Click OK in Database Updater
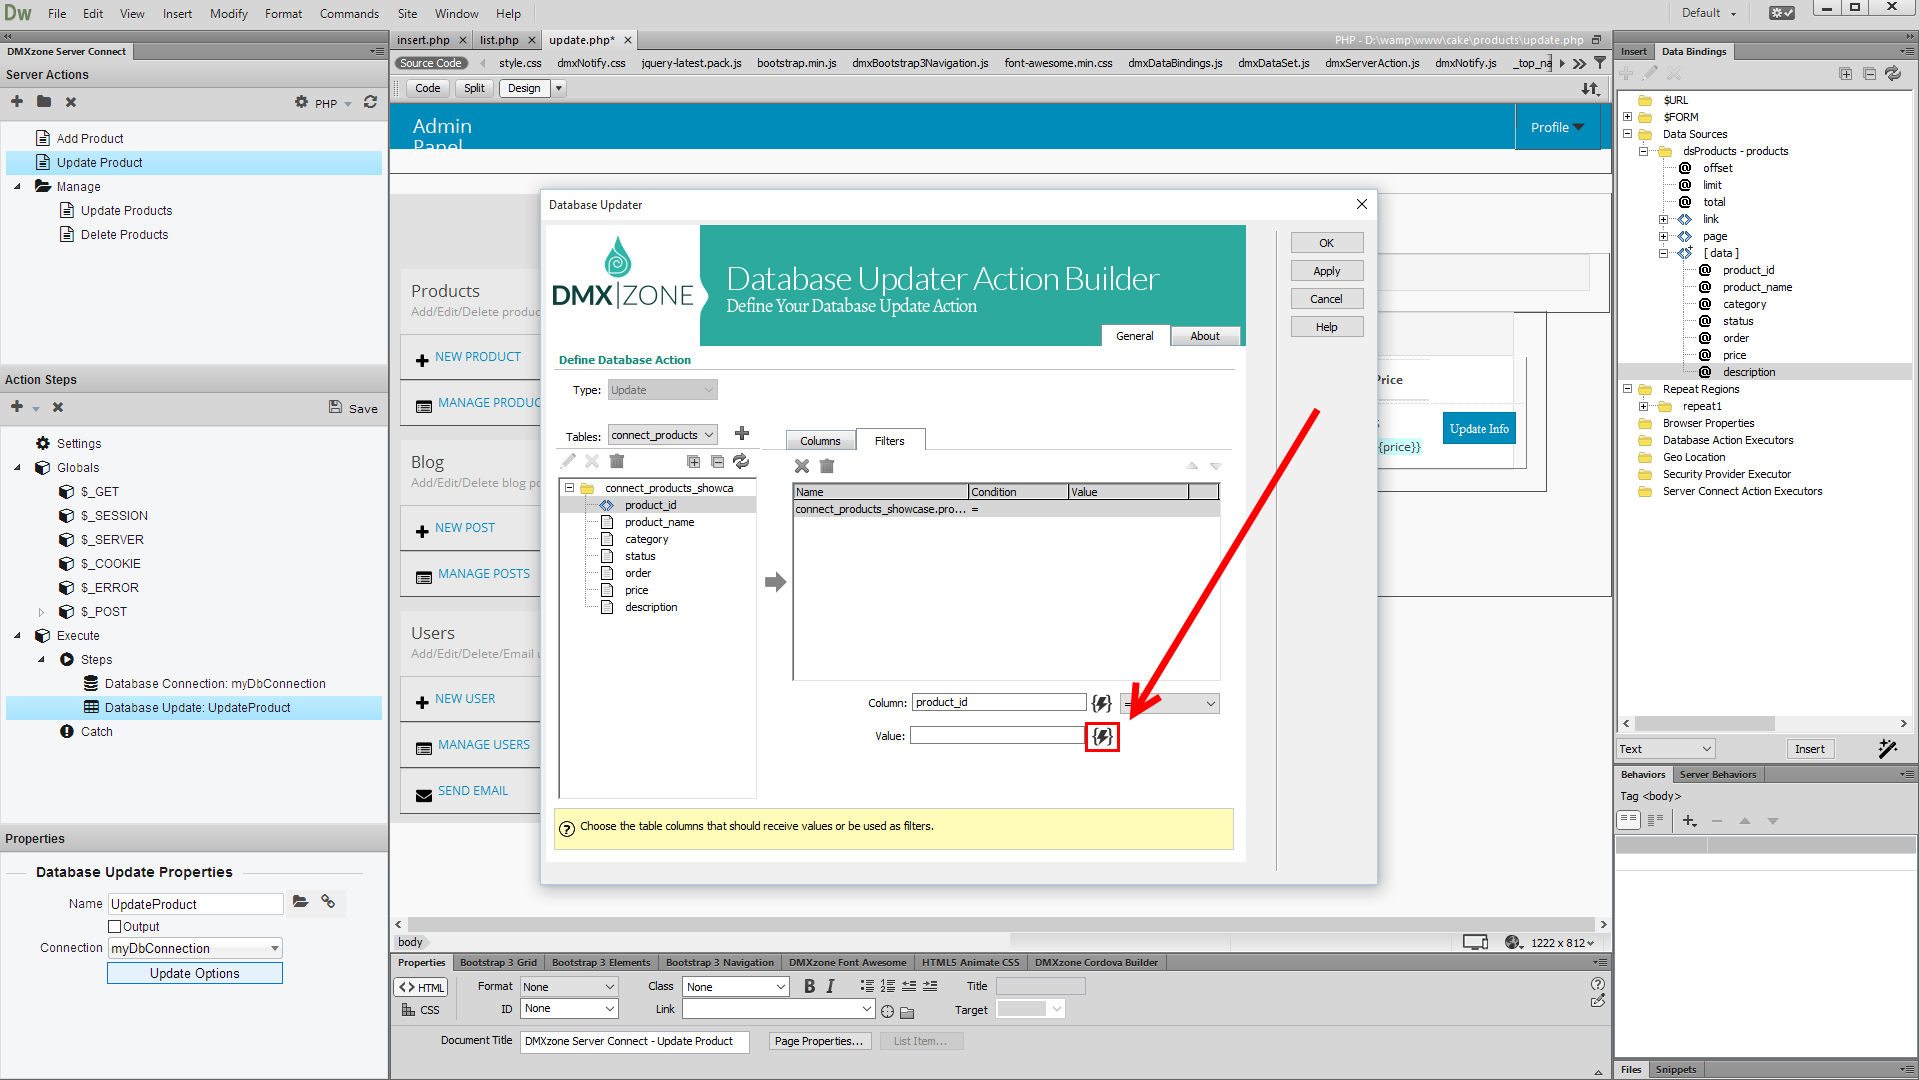Image resolution: width=1920 pixels, height=1080 pixels. click(x=1326, y=243)
